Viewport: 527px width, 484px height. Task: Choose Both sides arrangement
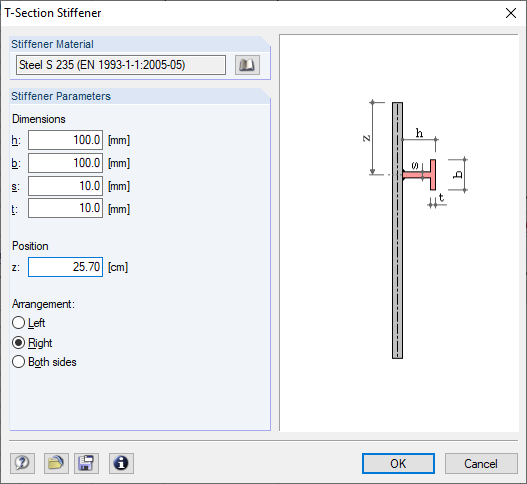44,362
